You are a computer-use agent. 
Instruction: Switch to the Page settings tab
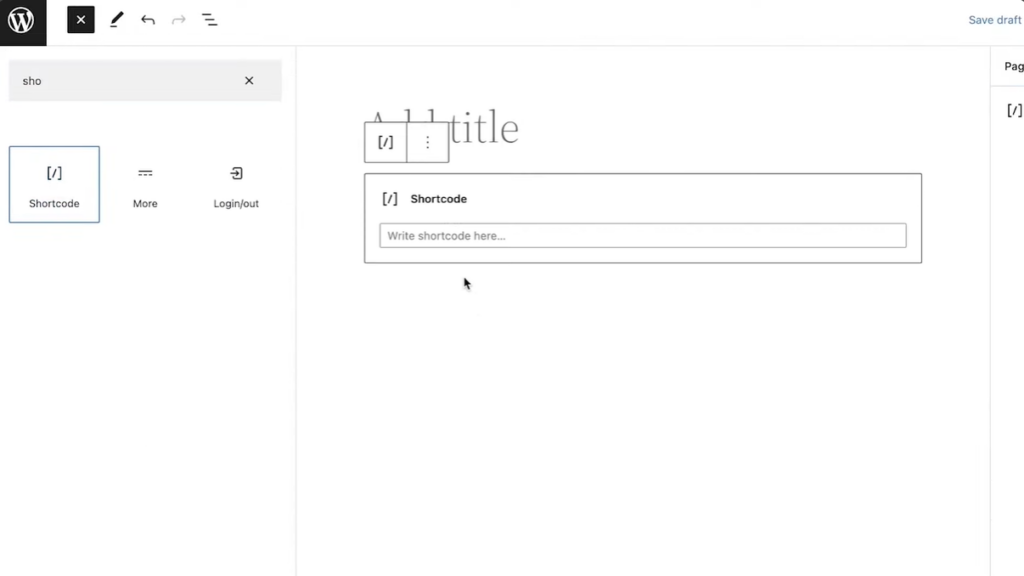[x=1013, y=67]
